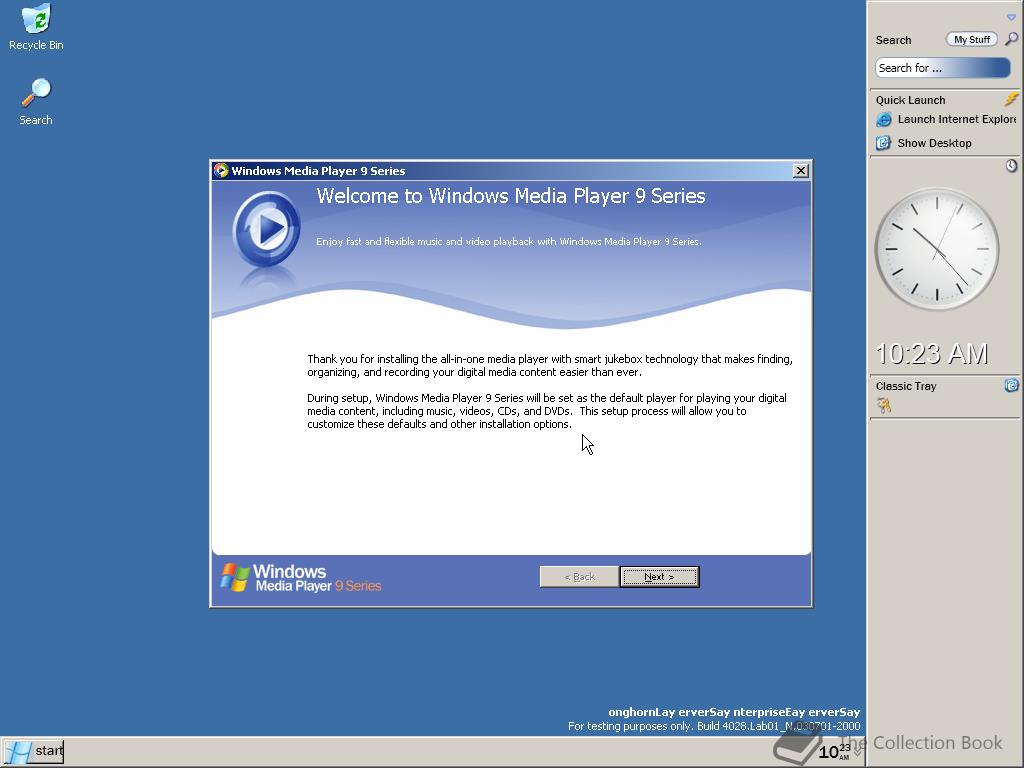Click the keys icon under Classic Tray
This screenshot has width=1024, height=768.
coord(884,406)
